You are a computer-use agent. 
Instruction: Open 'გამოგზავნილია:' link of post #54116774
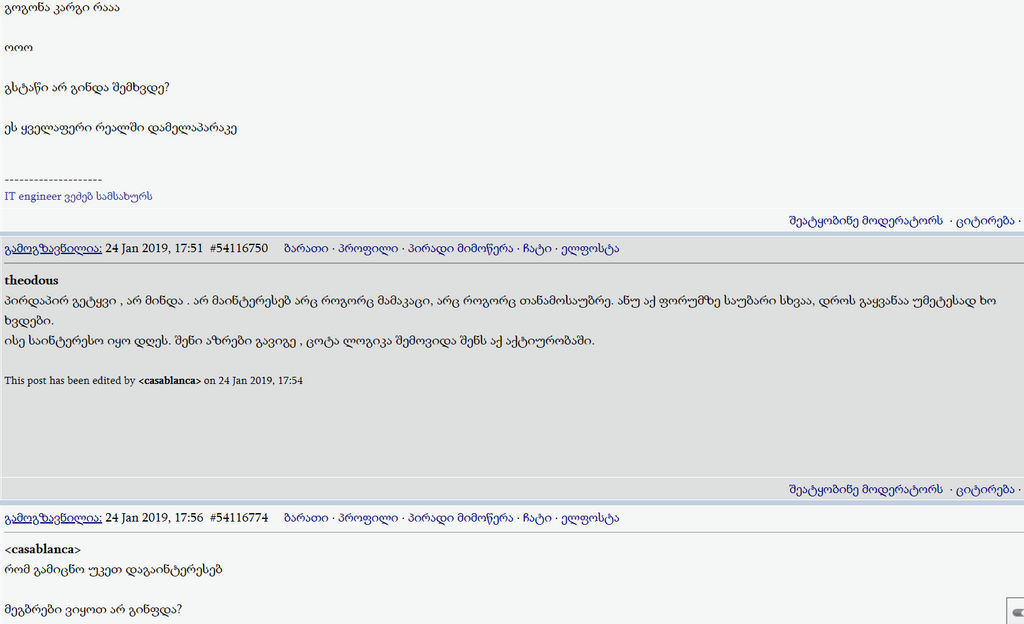[53, 518]
